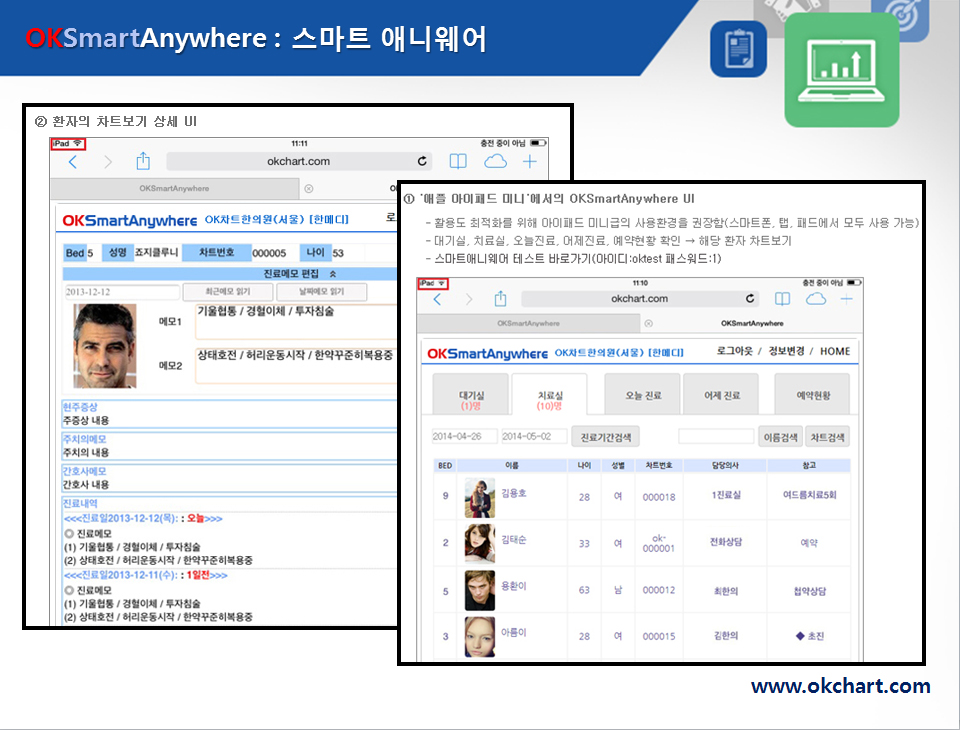
Task: Click the HOME link
Action: [835, 351]
